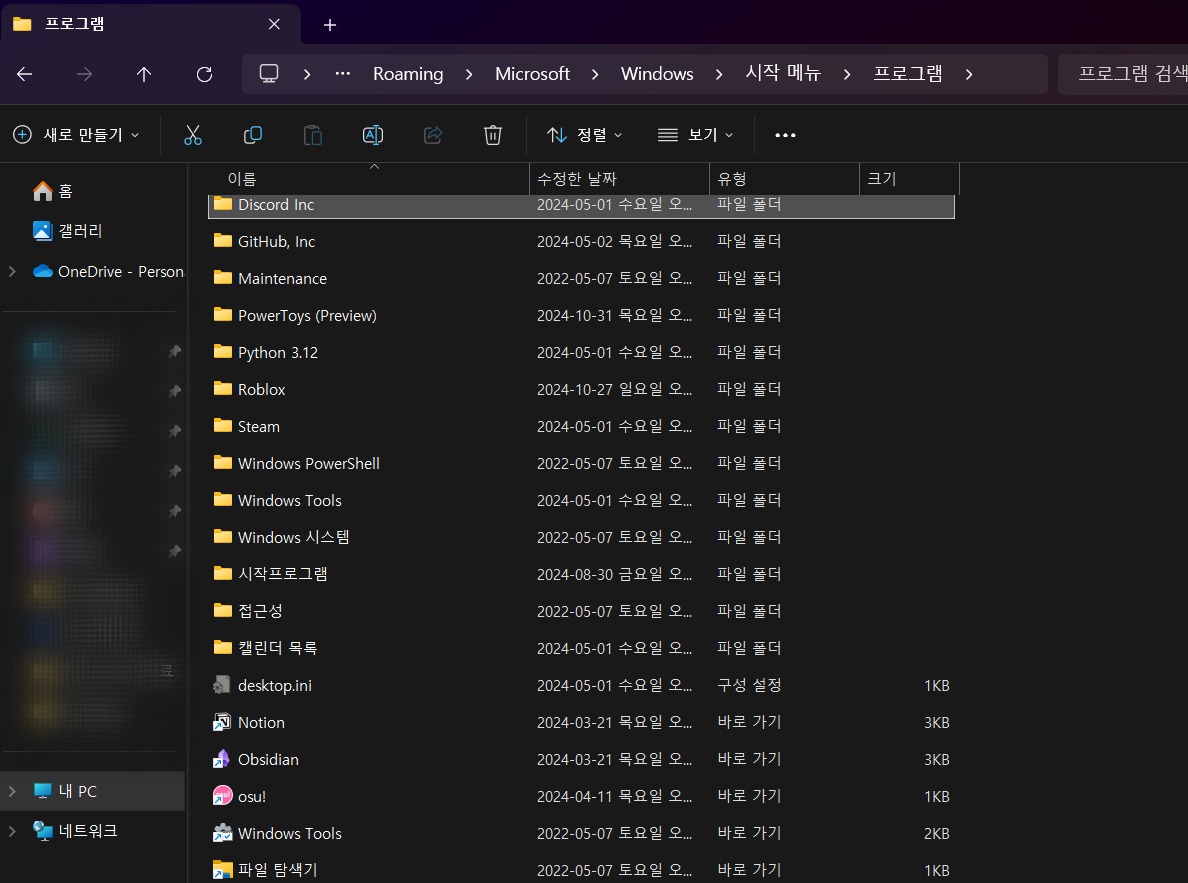
Task: Delete the selected item with trash icon
Action: pos(492,135)
